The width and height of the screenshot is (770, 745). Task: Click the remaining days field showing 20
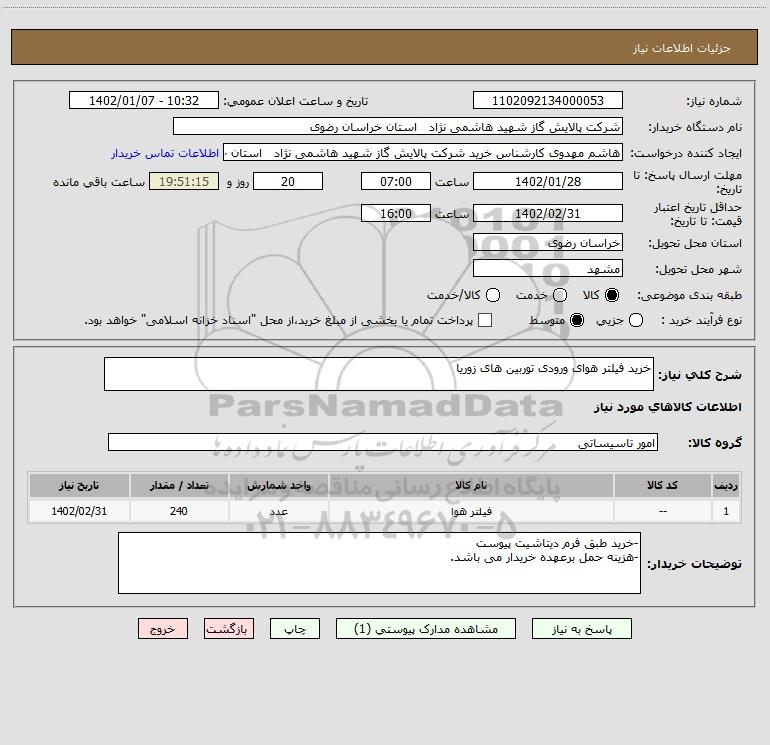click(x=288, y=181)
